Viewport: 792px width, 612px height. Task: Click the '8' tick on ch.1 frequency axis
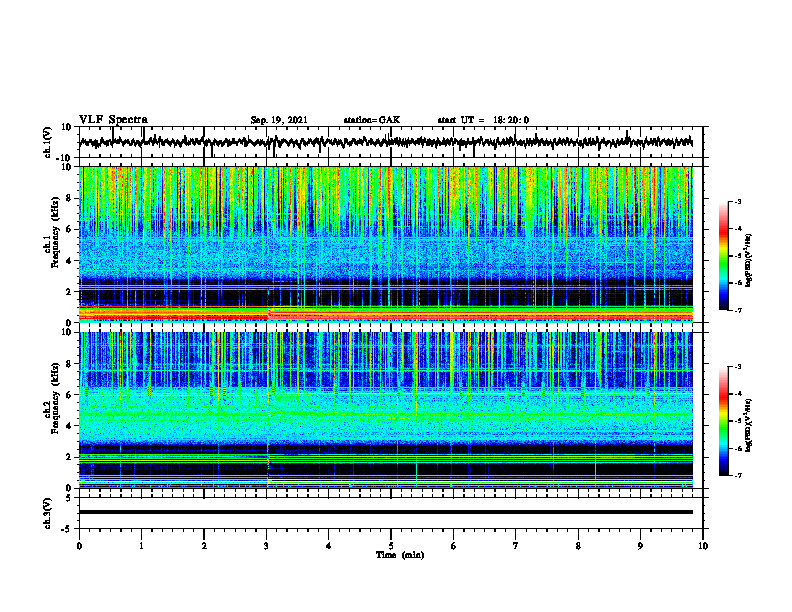pos(70,198)
